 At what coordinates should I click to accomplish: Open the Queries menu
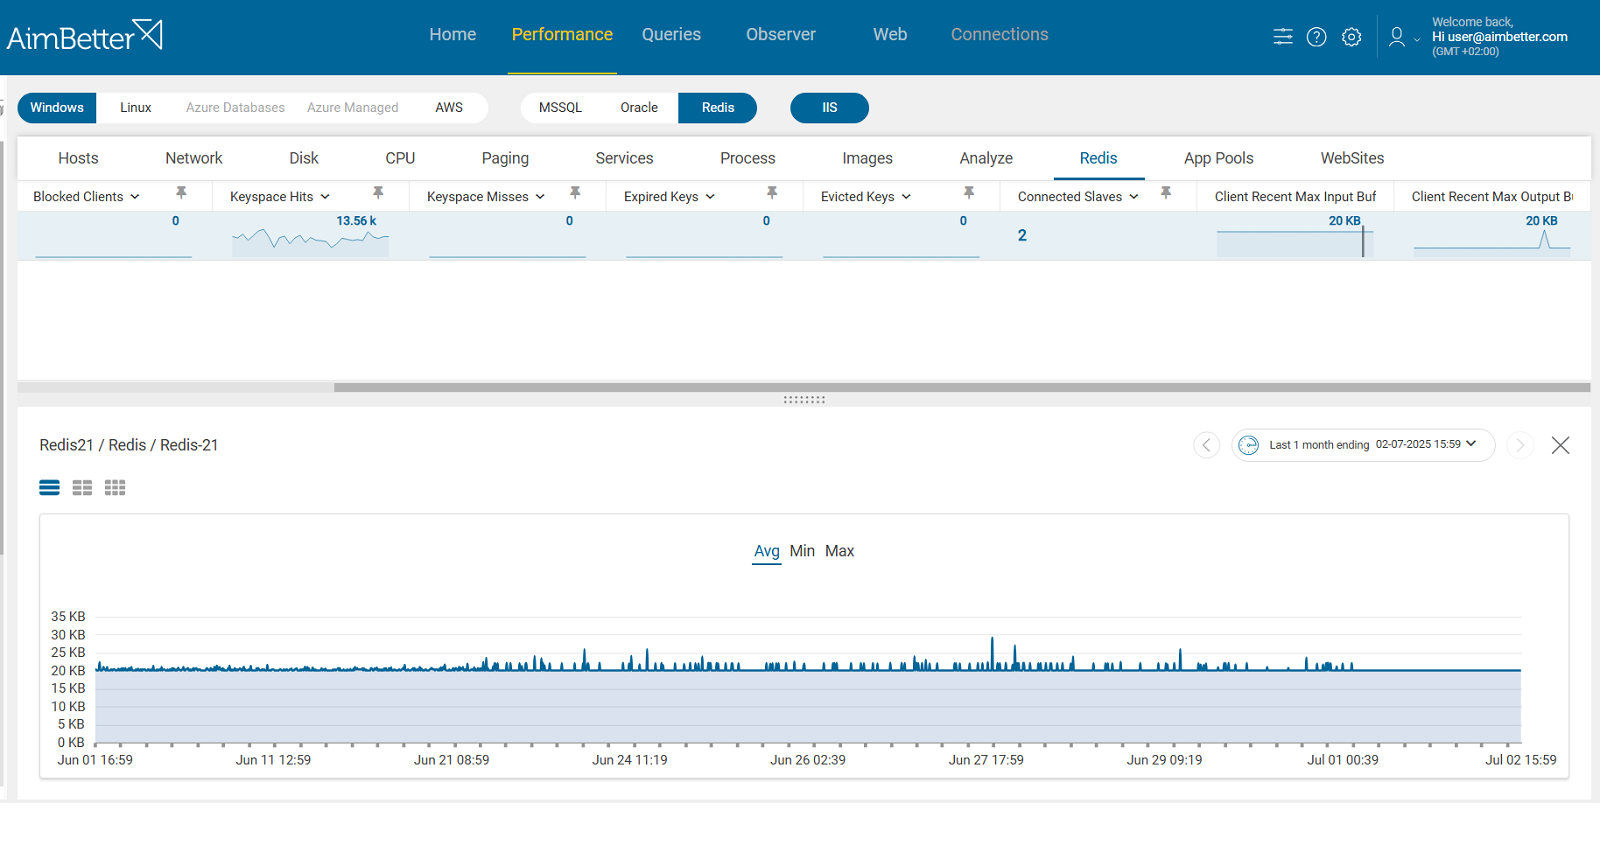[671, 34]
